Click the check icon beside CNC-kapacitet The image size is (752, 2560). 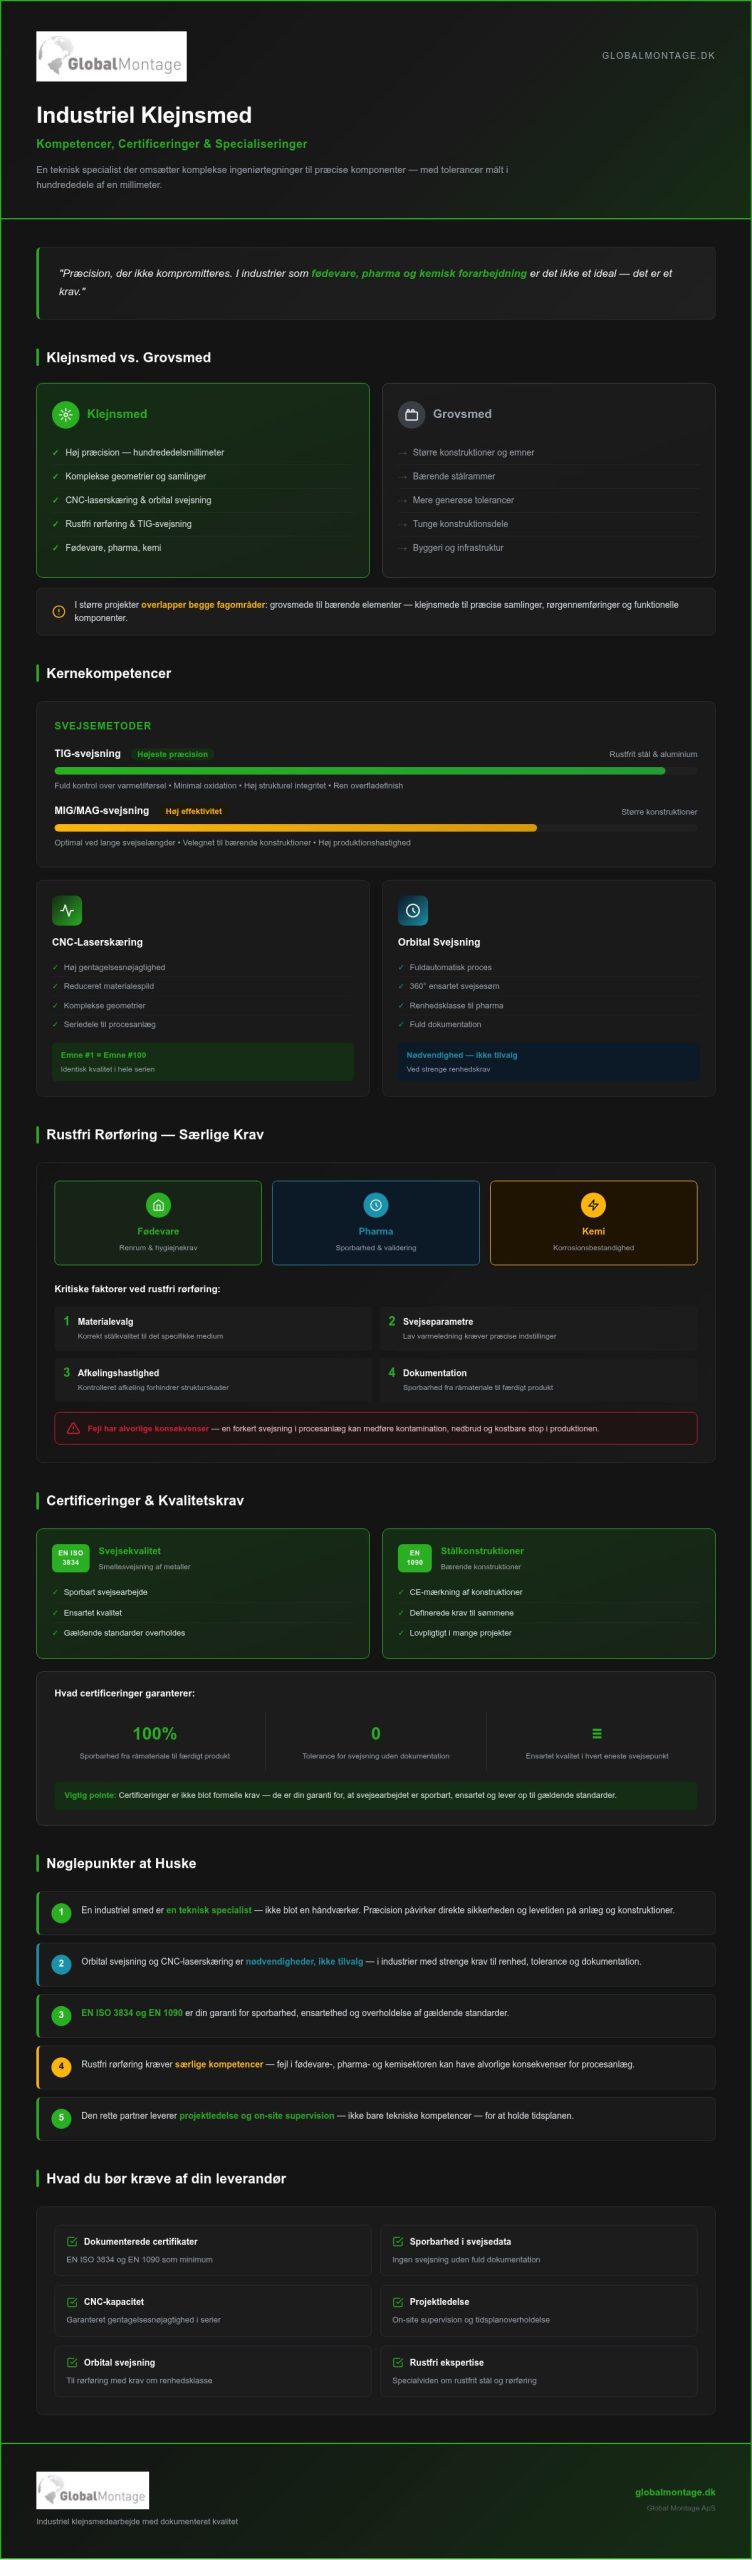coord(72,2301)
